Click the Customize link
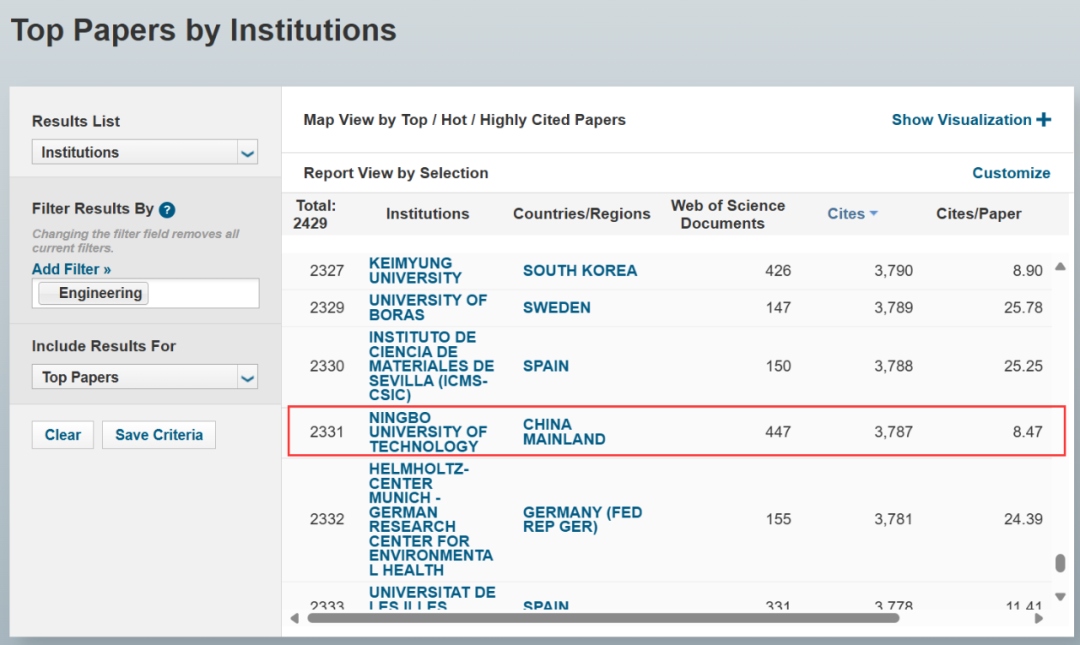The height and width of the screenshot is (645, 1080). [1011, 173]
